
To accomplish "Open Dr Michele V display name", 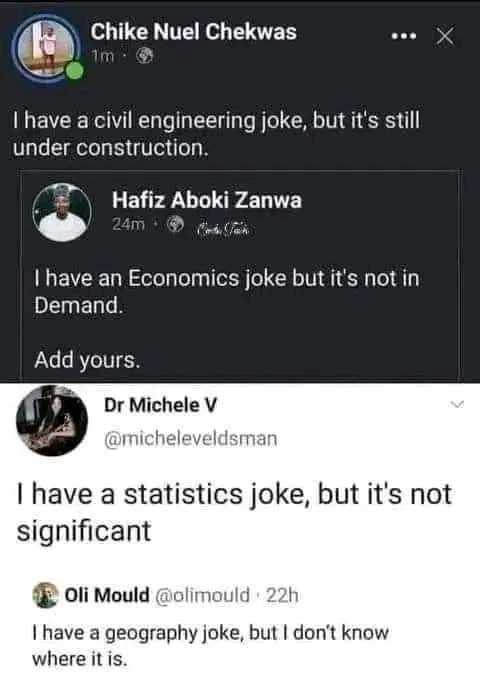I will 161,405.
